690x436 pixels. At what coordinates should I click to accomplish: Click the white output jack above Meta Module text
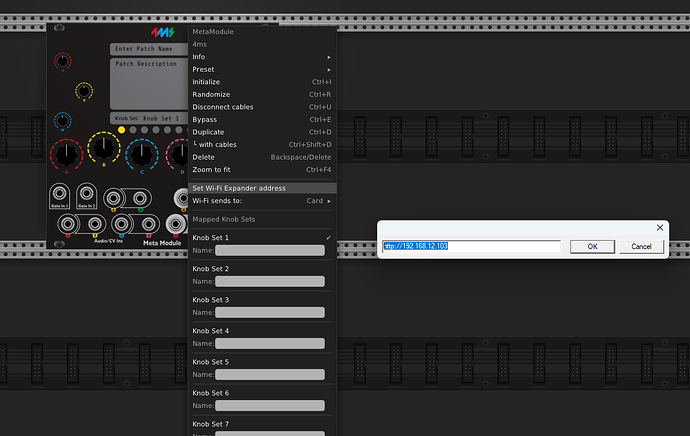pyautogui.click(x=176, y=224)
